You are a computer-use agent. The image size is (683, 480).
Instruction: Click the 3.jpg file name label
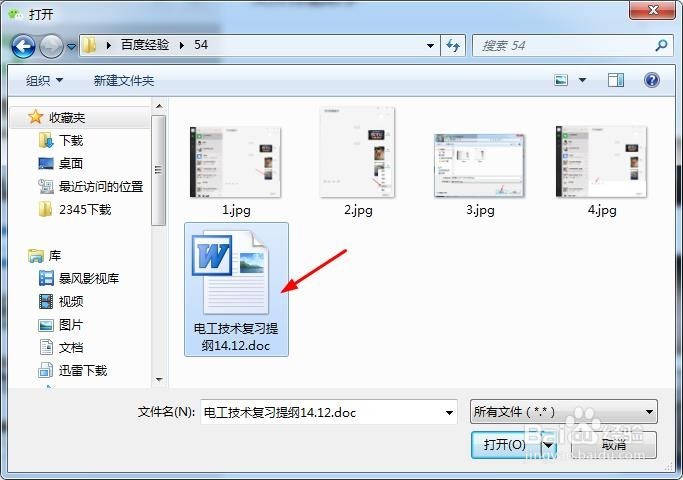(x=480, y=210)
